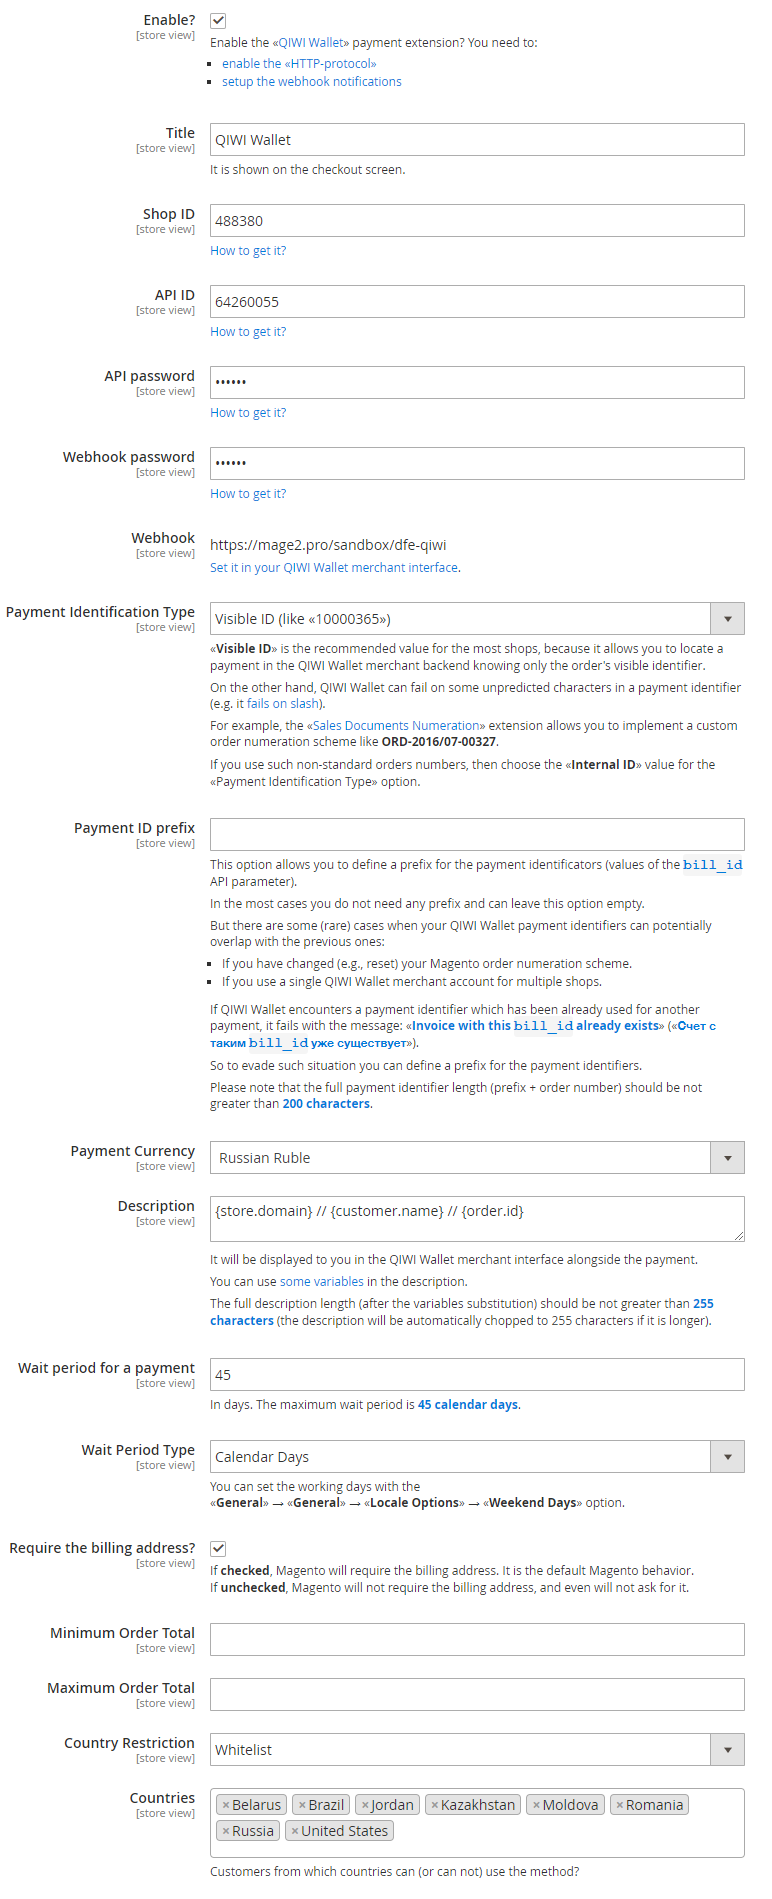This screenshot has width=772, height=1899.
Task: Click the Title input field
Action: point(477,140)
